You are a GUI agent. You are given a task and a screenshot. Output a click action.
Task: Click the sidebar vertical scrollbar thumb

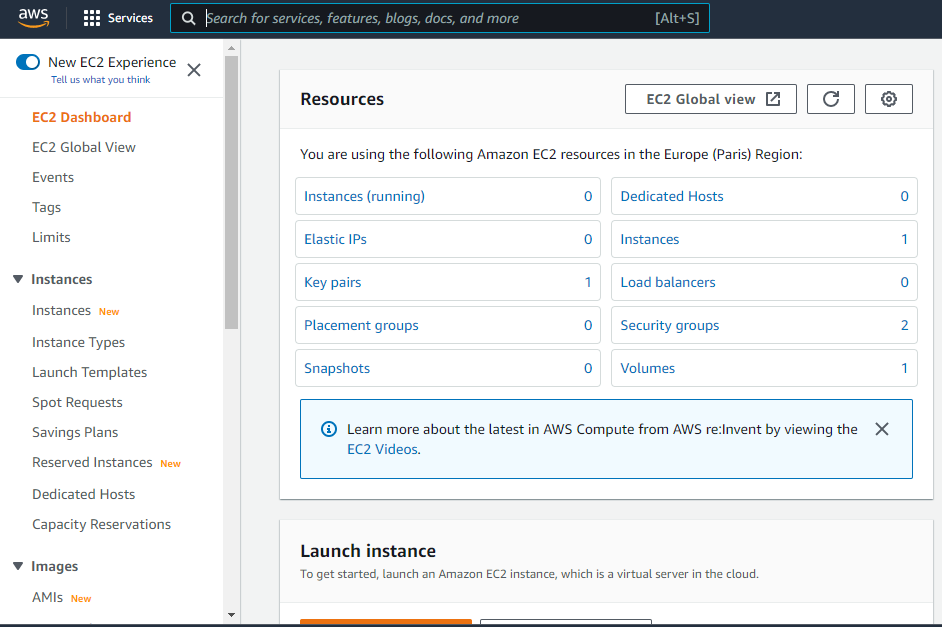point(231,192)
